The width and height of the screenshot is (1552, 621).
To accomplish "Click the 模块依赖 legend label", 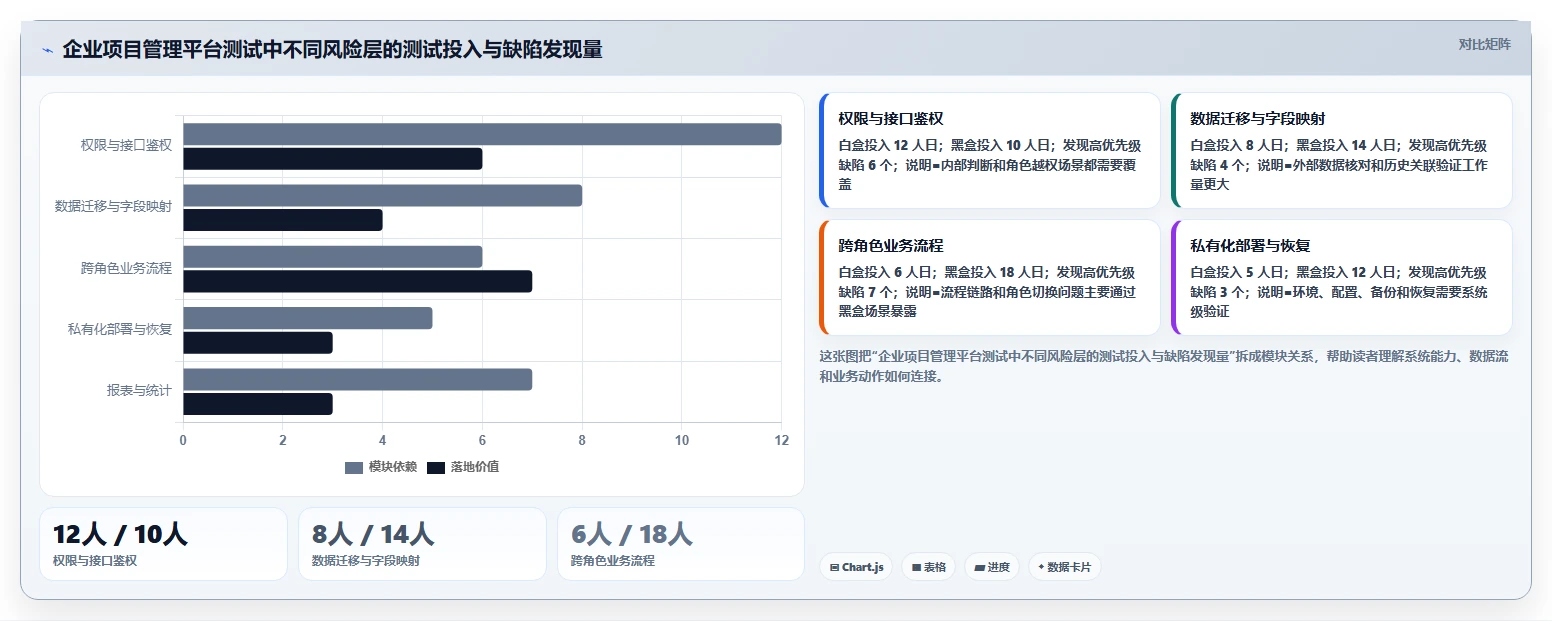I will (393, 467).
